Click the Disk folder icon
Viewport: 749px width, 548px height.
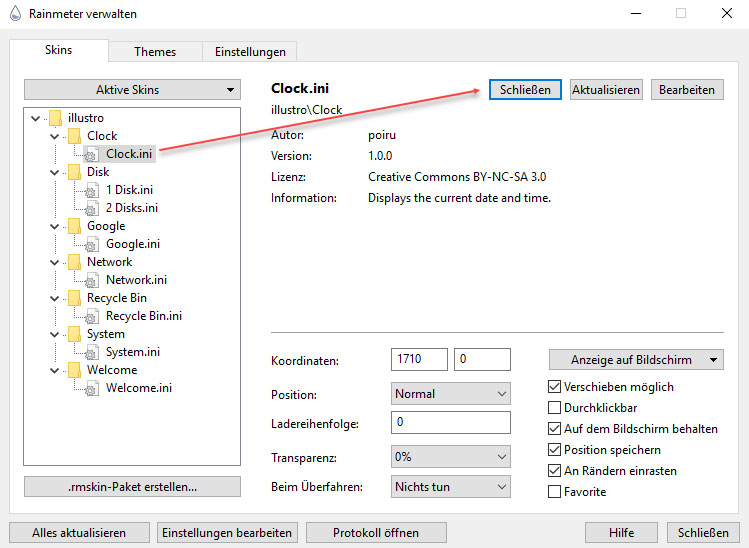[75, 172]
